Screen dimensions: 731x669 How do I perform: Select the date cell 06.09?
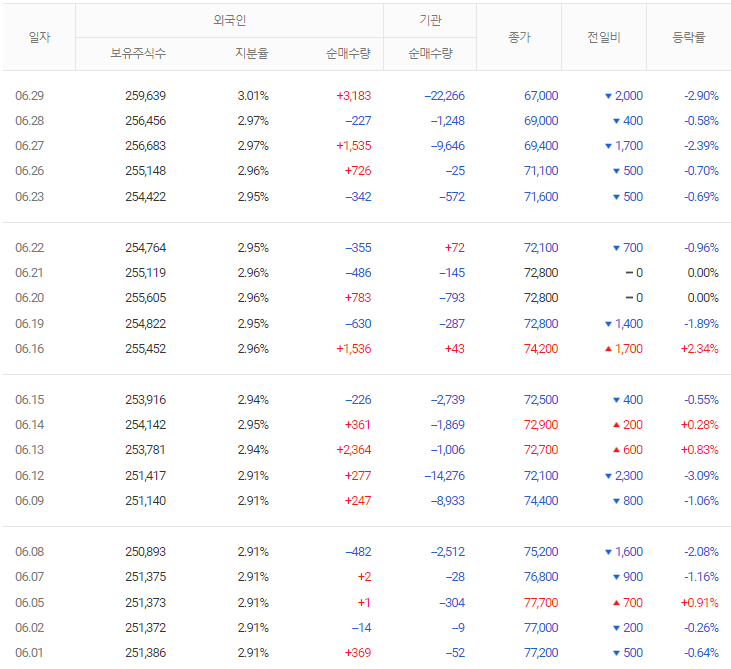29,501
